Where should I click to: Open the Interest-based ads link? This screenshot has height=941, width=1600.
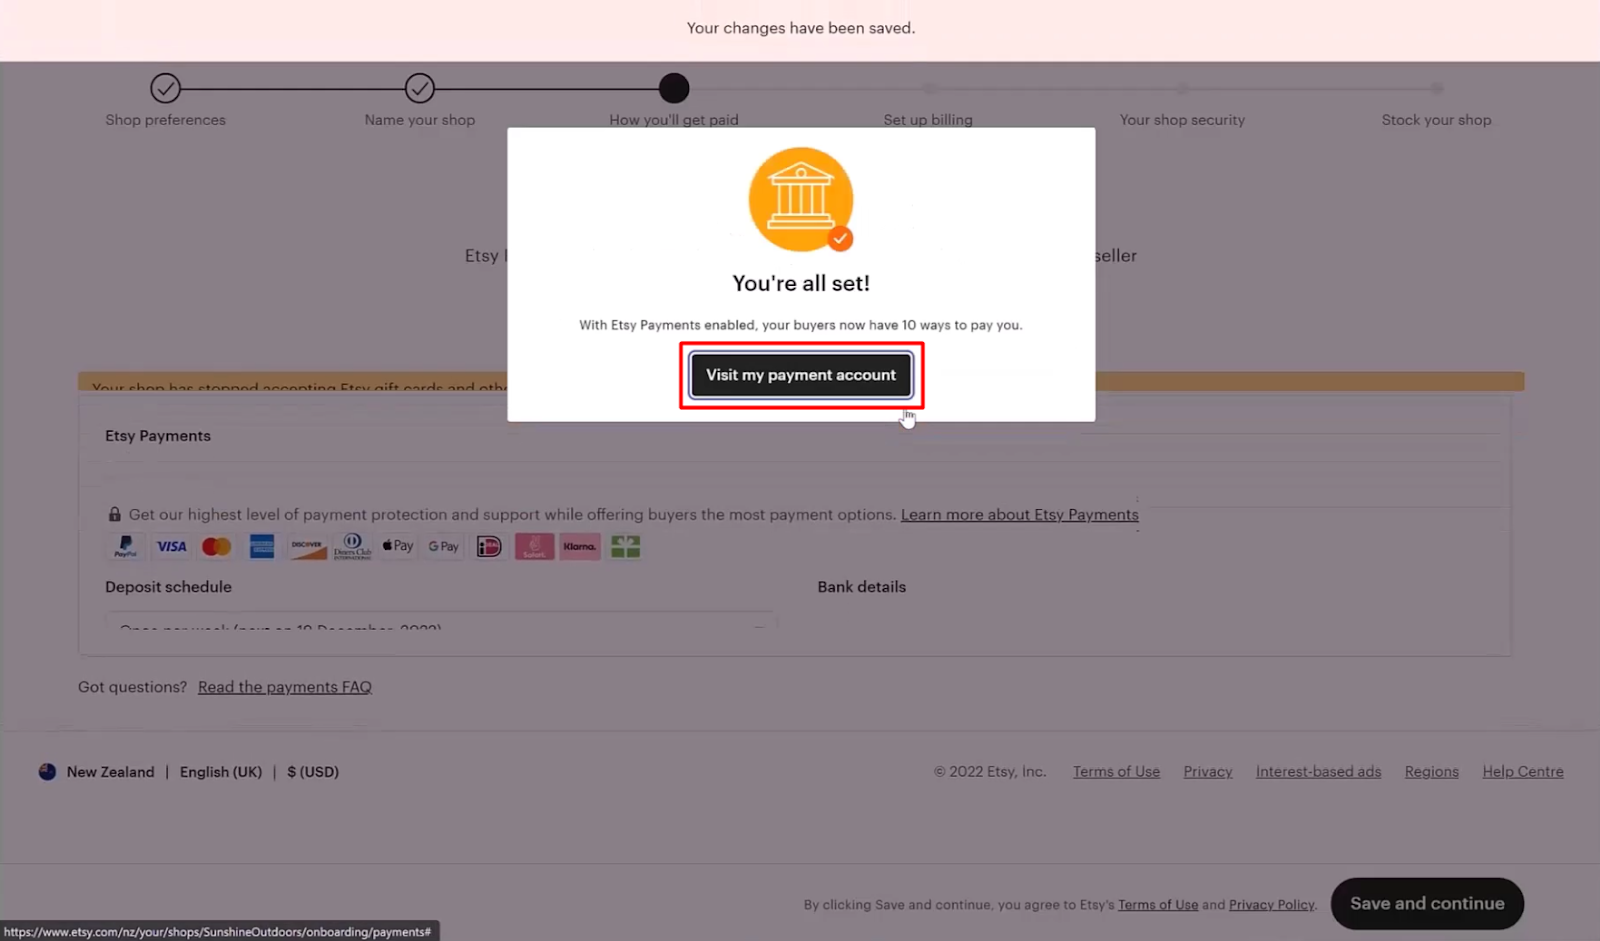[1318, 772]
